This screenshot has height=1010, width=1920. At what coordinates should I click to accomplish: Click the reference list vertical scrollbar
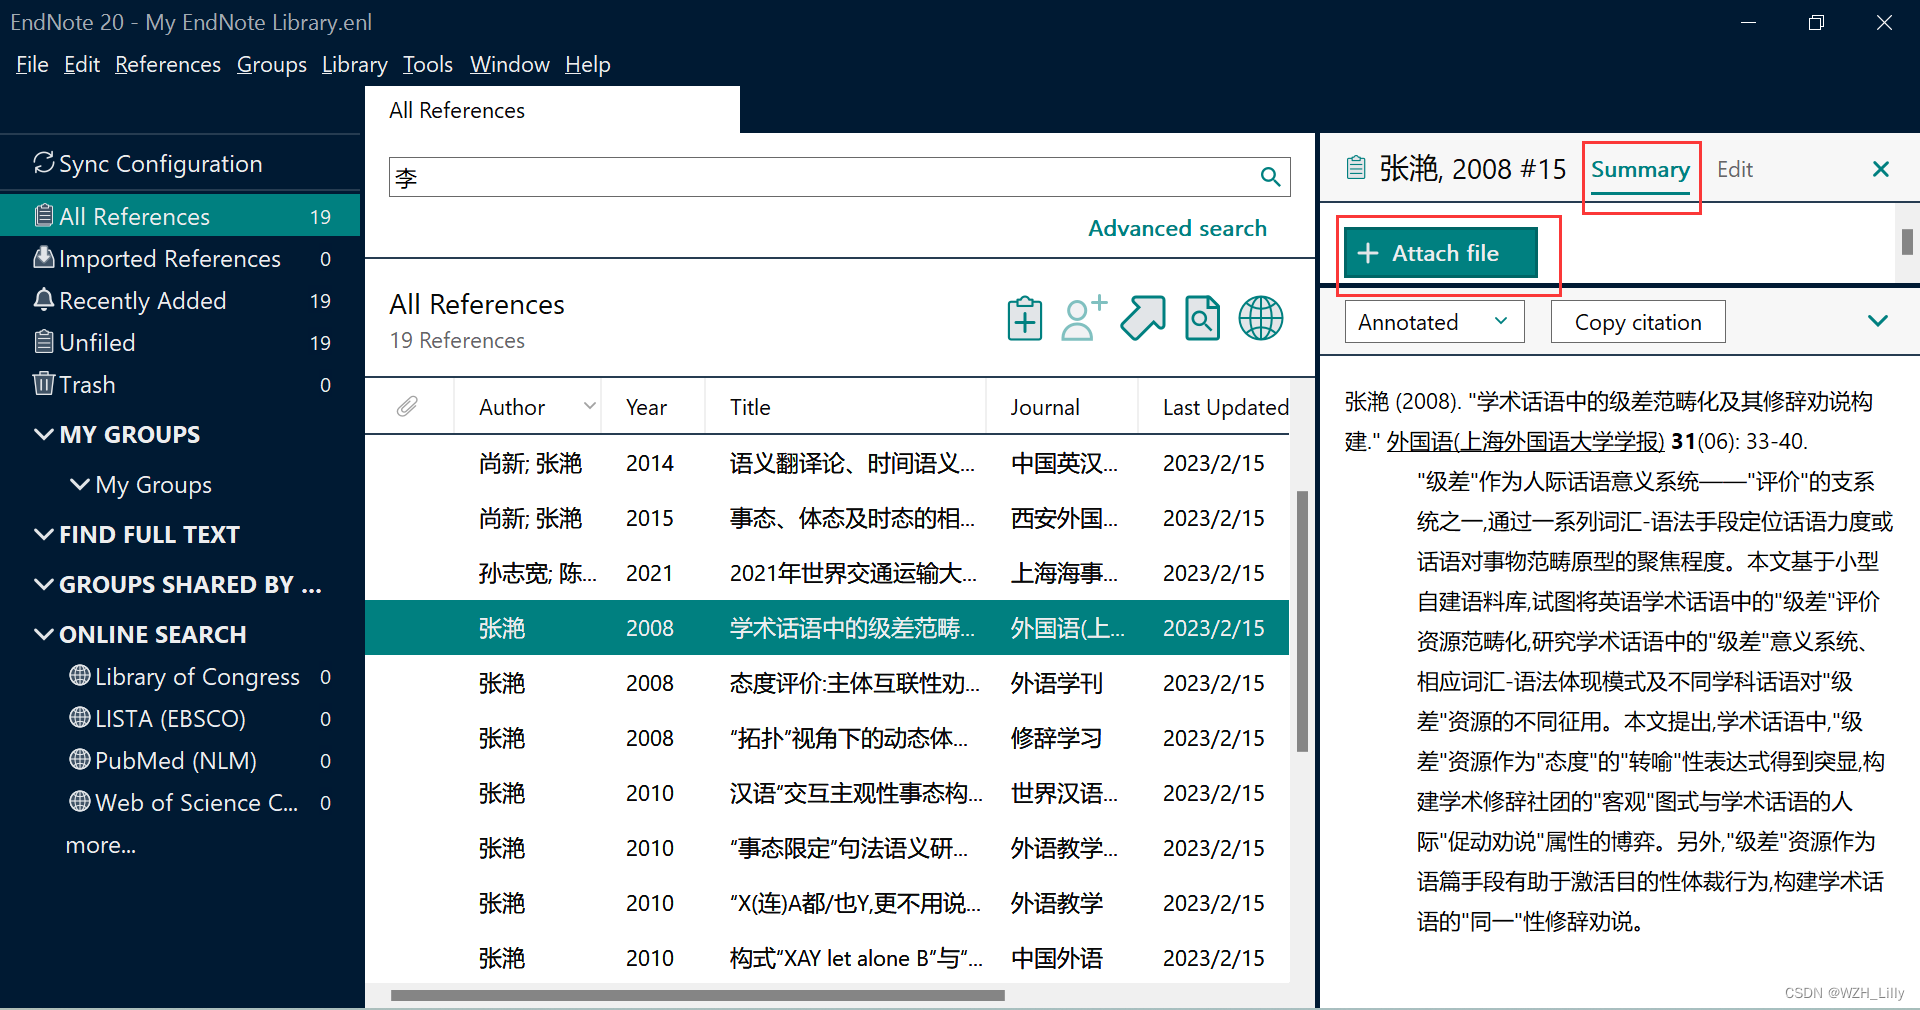pyautogui.click(x=1302, y=620)
